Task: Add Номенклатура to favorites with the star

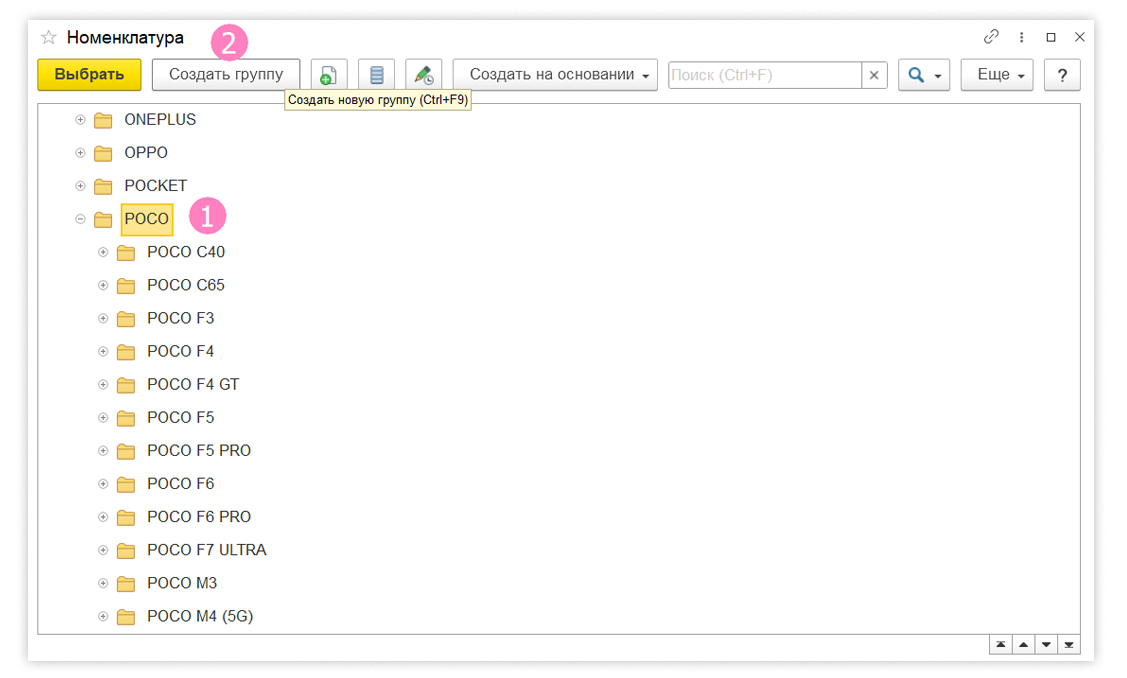Action: tap(48, 37)
